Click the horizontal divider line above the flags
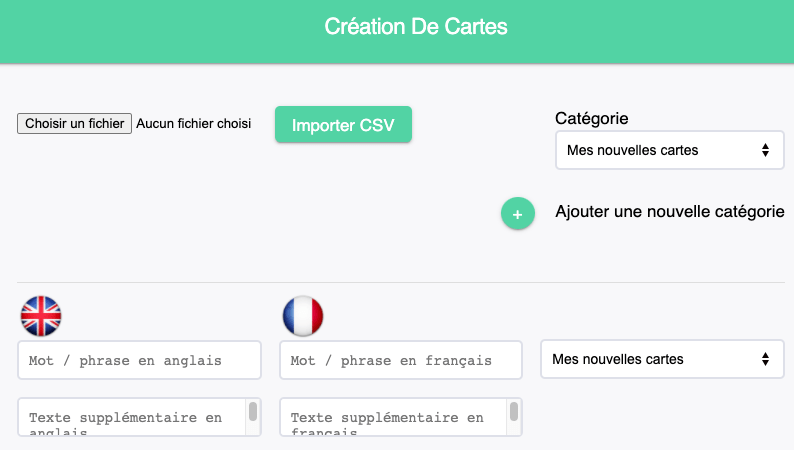Screen dimensions: 794x450 [401, 283]
